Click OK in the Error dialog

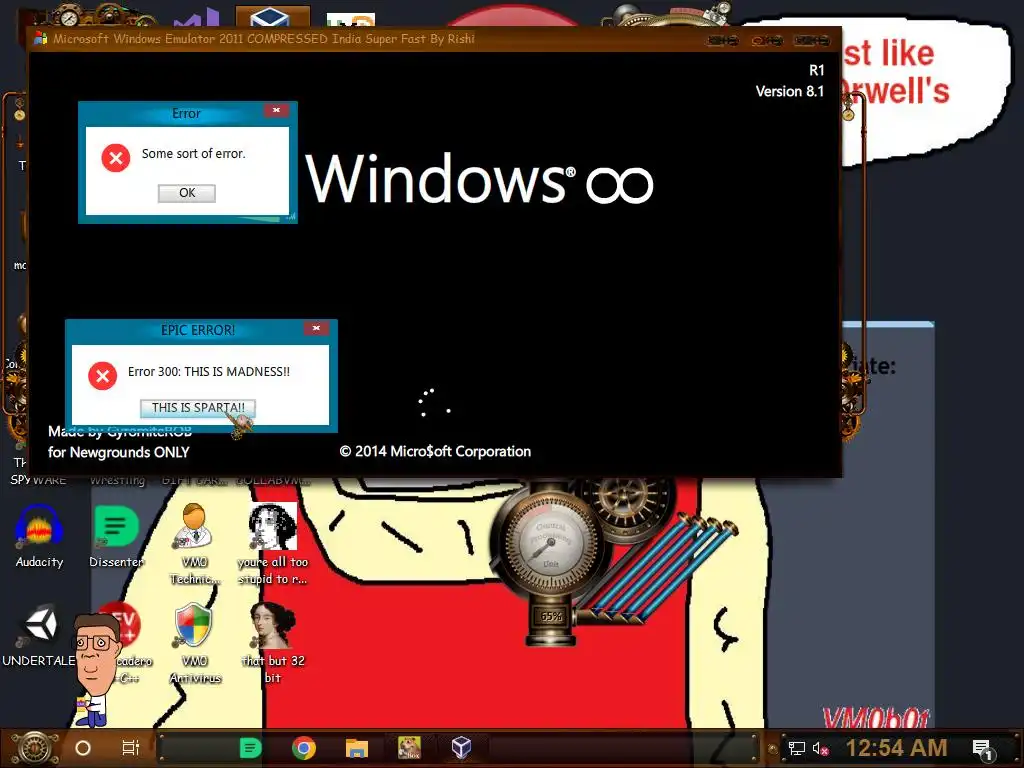(x=187, y=193)
